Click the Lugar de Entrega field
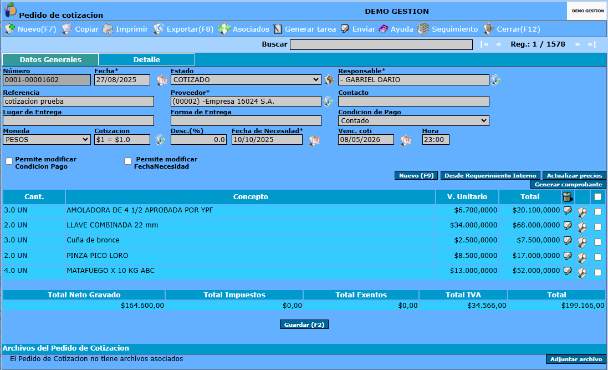The height and width of the screenshot is (370, 608). 78,121
